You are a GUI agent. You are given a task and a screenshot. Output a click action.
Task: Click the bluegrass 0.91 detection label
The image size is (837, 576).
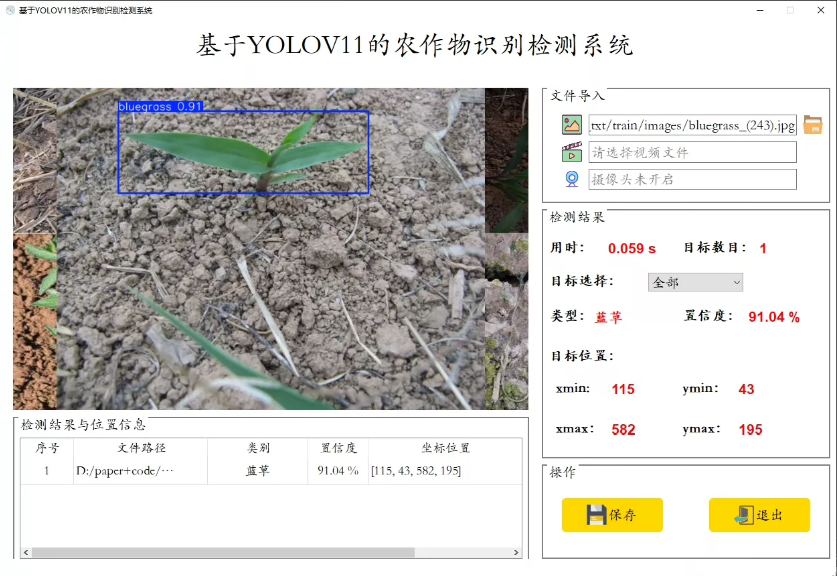pyautogui.click(x=160, y=107)
